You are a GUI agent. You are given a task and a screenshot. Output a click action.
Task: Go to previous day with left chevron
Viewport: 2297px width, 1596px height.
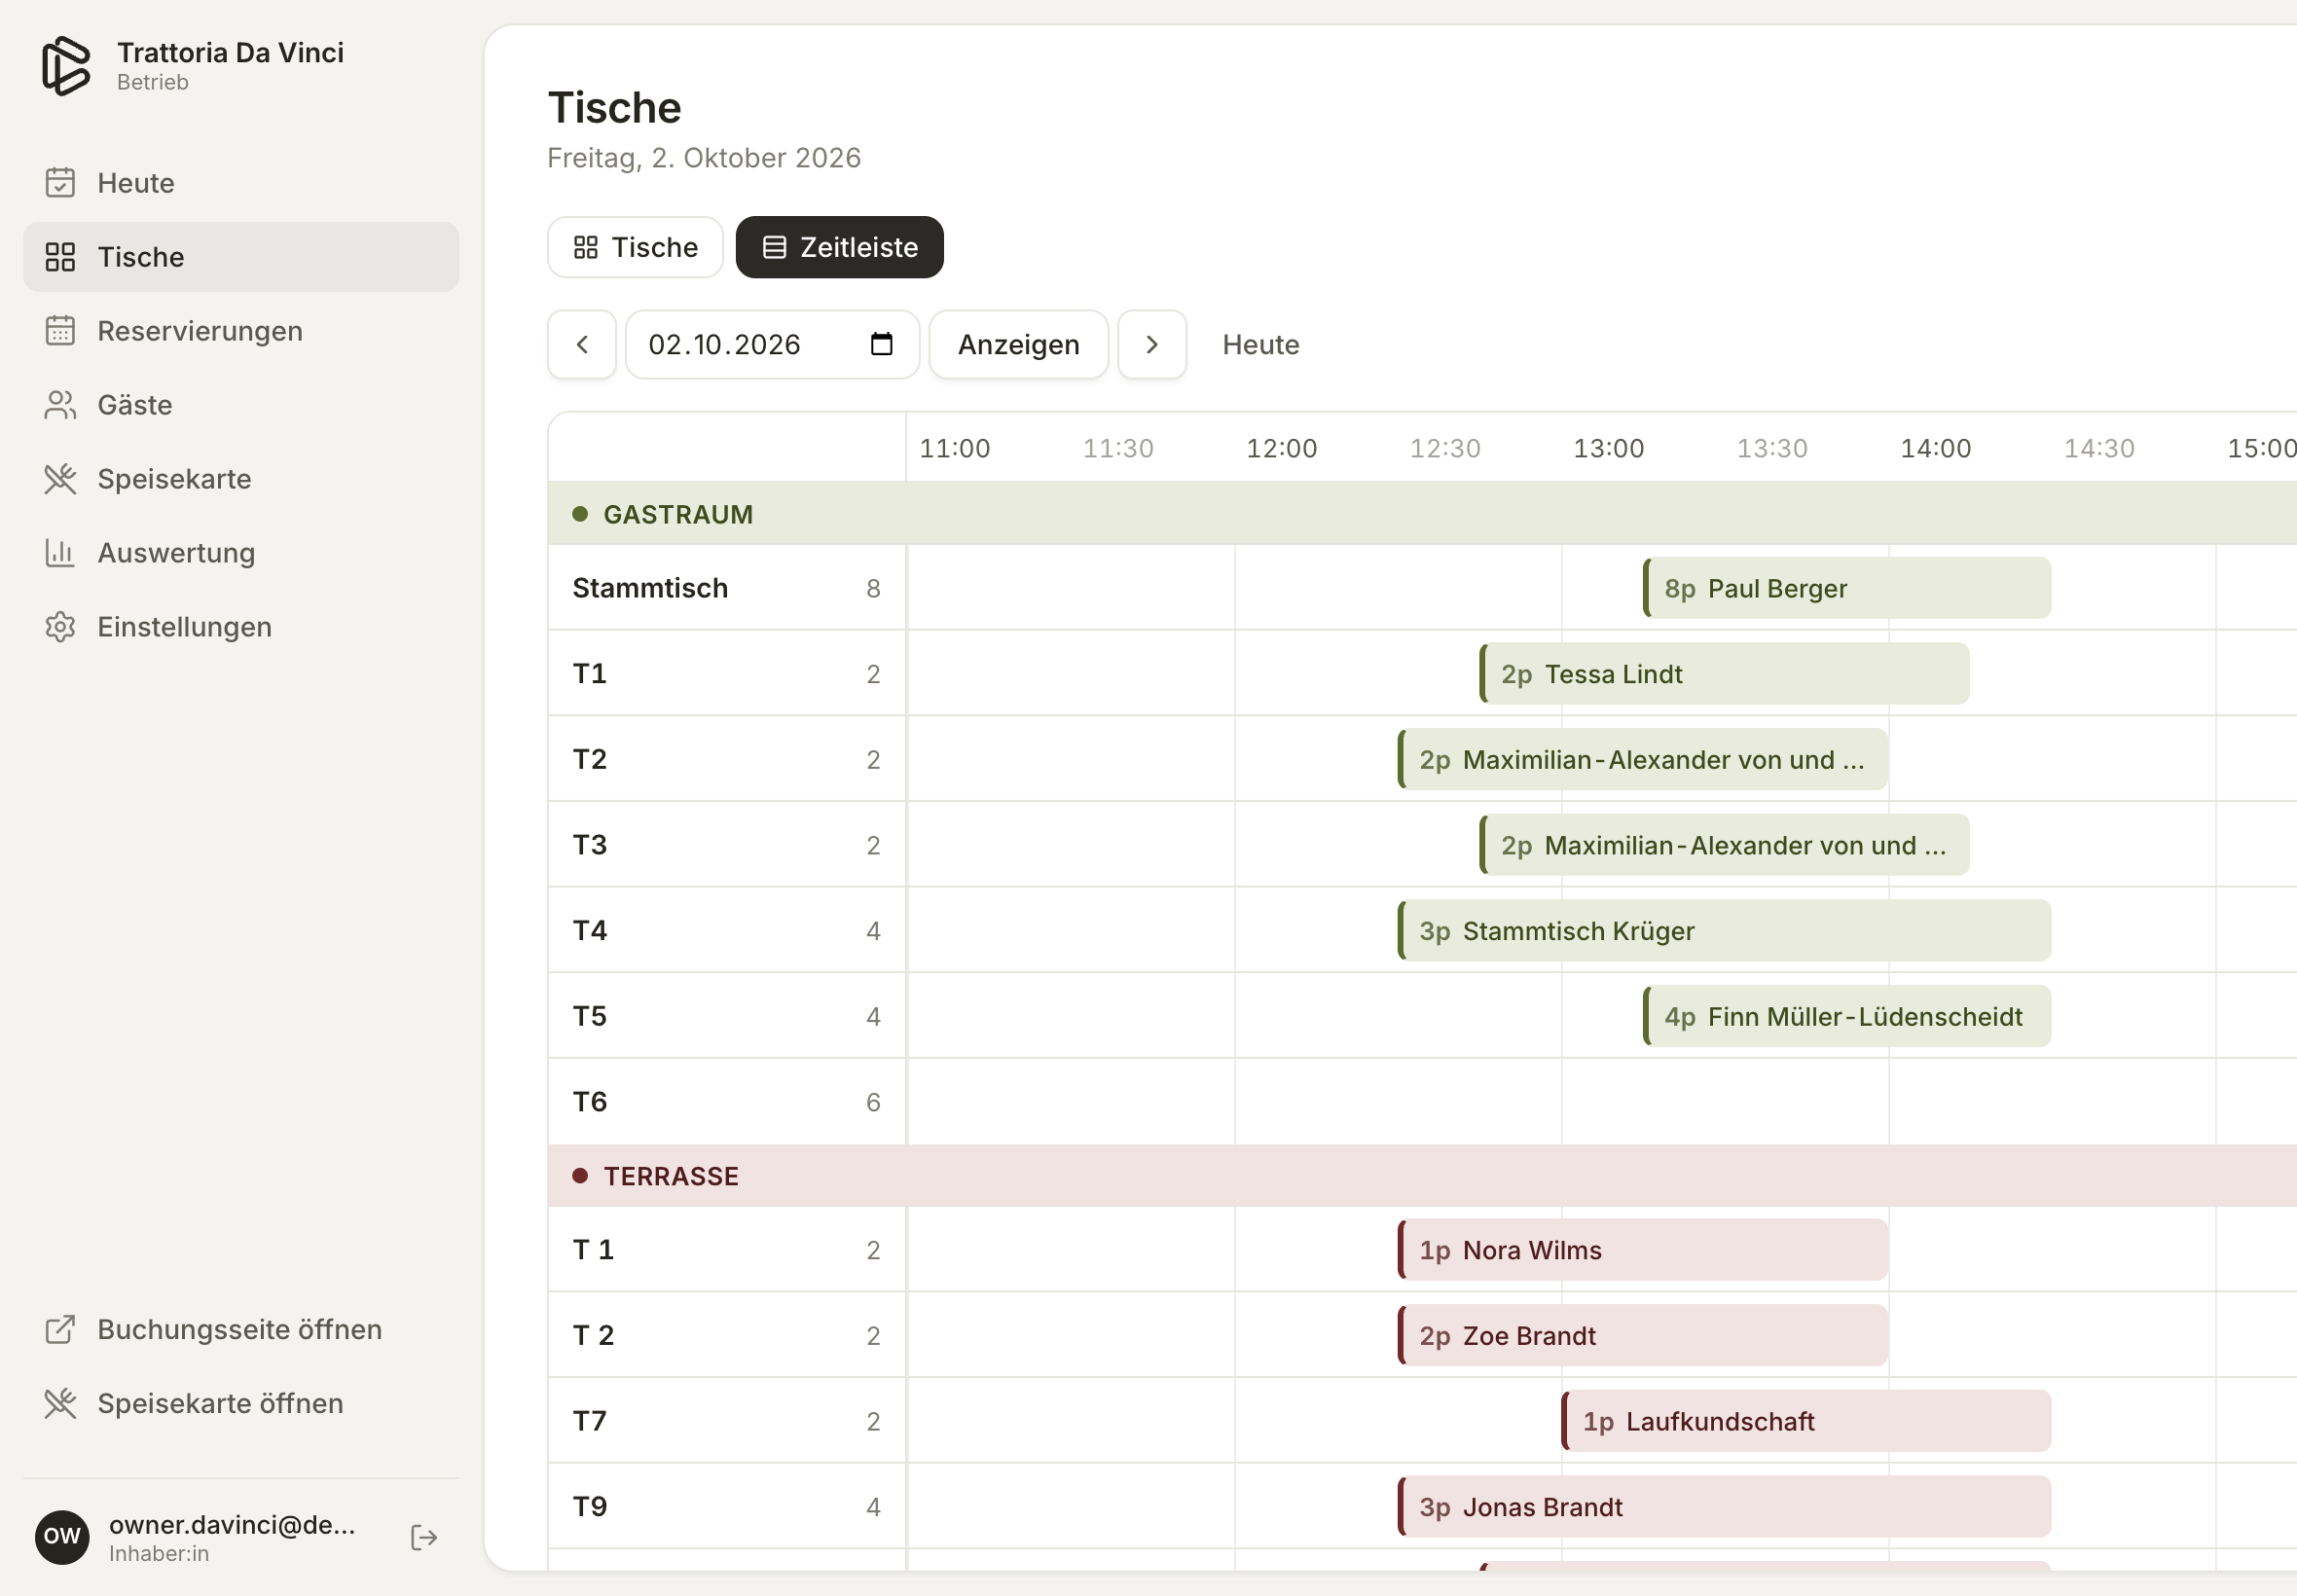[x=582, y=345]
